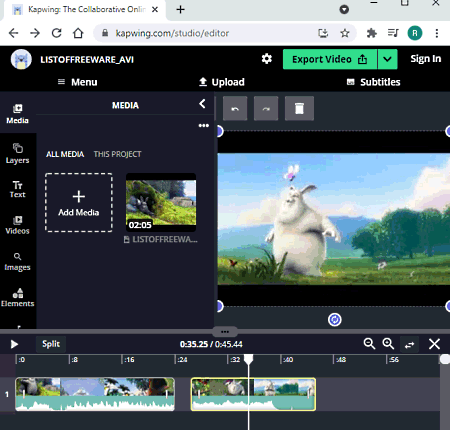
Task: Select the LISTOFFREEWA video thumbnail
Action: [x=161, y=202]
